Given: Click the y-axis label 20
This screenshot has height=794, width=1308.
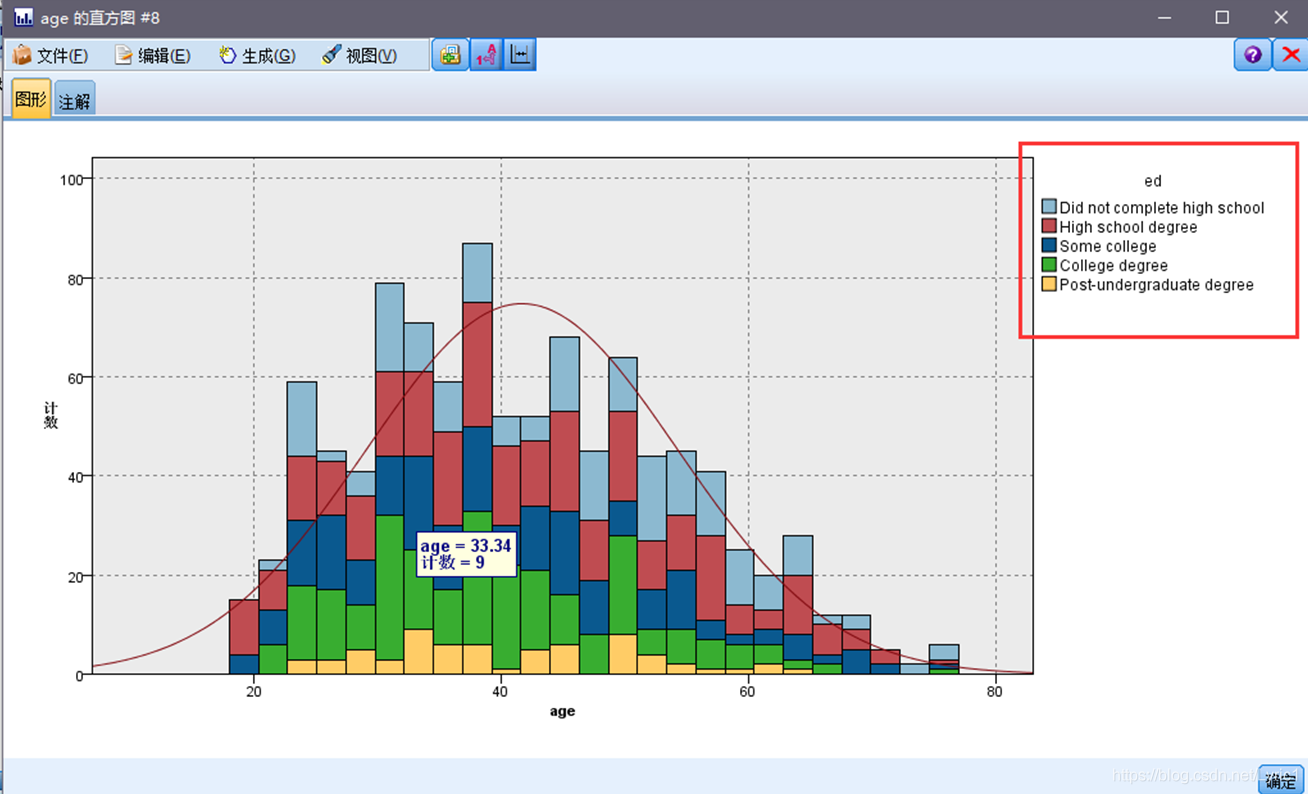Looking at the screenshot, I should (x=77, y=576).
